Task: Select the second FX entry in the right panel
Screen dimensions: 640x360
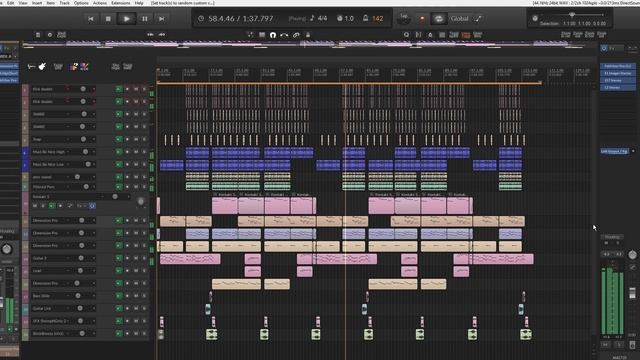Action: click(x=618, y=73)
